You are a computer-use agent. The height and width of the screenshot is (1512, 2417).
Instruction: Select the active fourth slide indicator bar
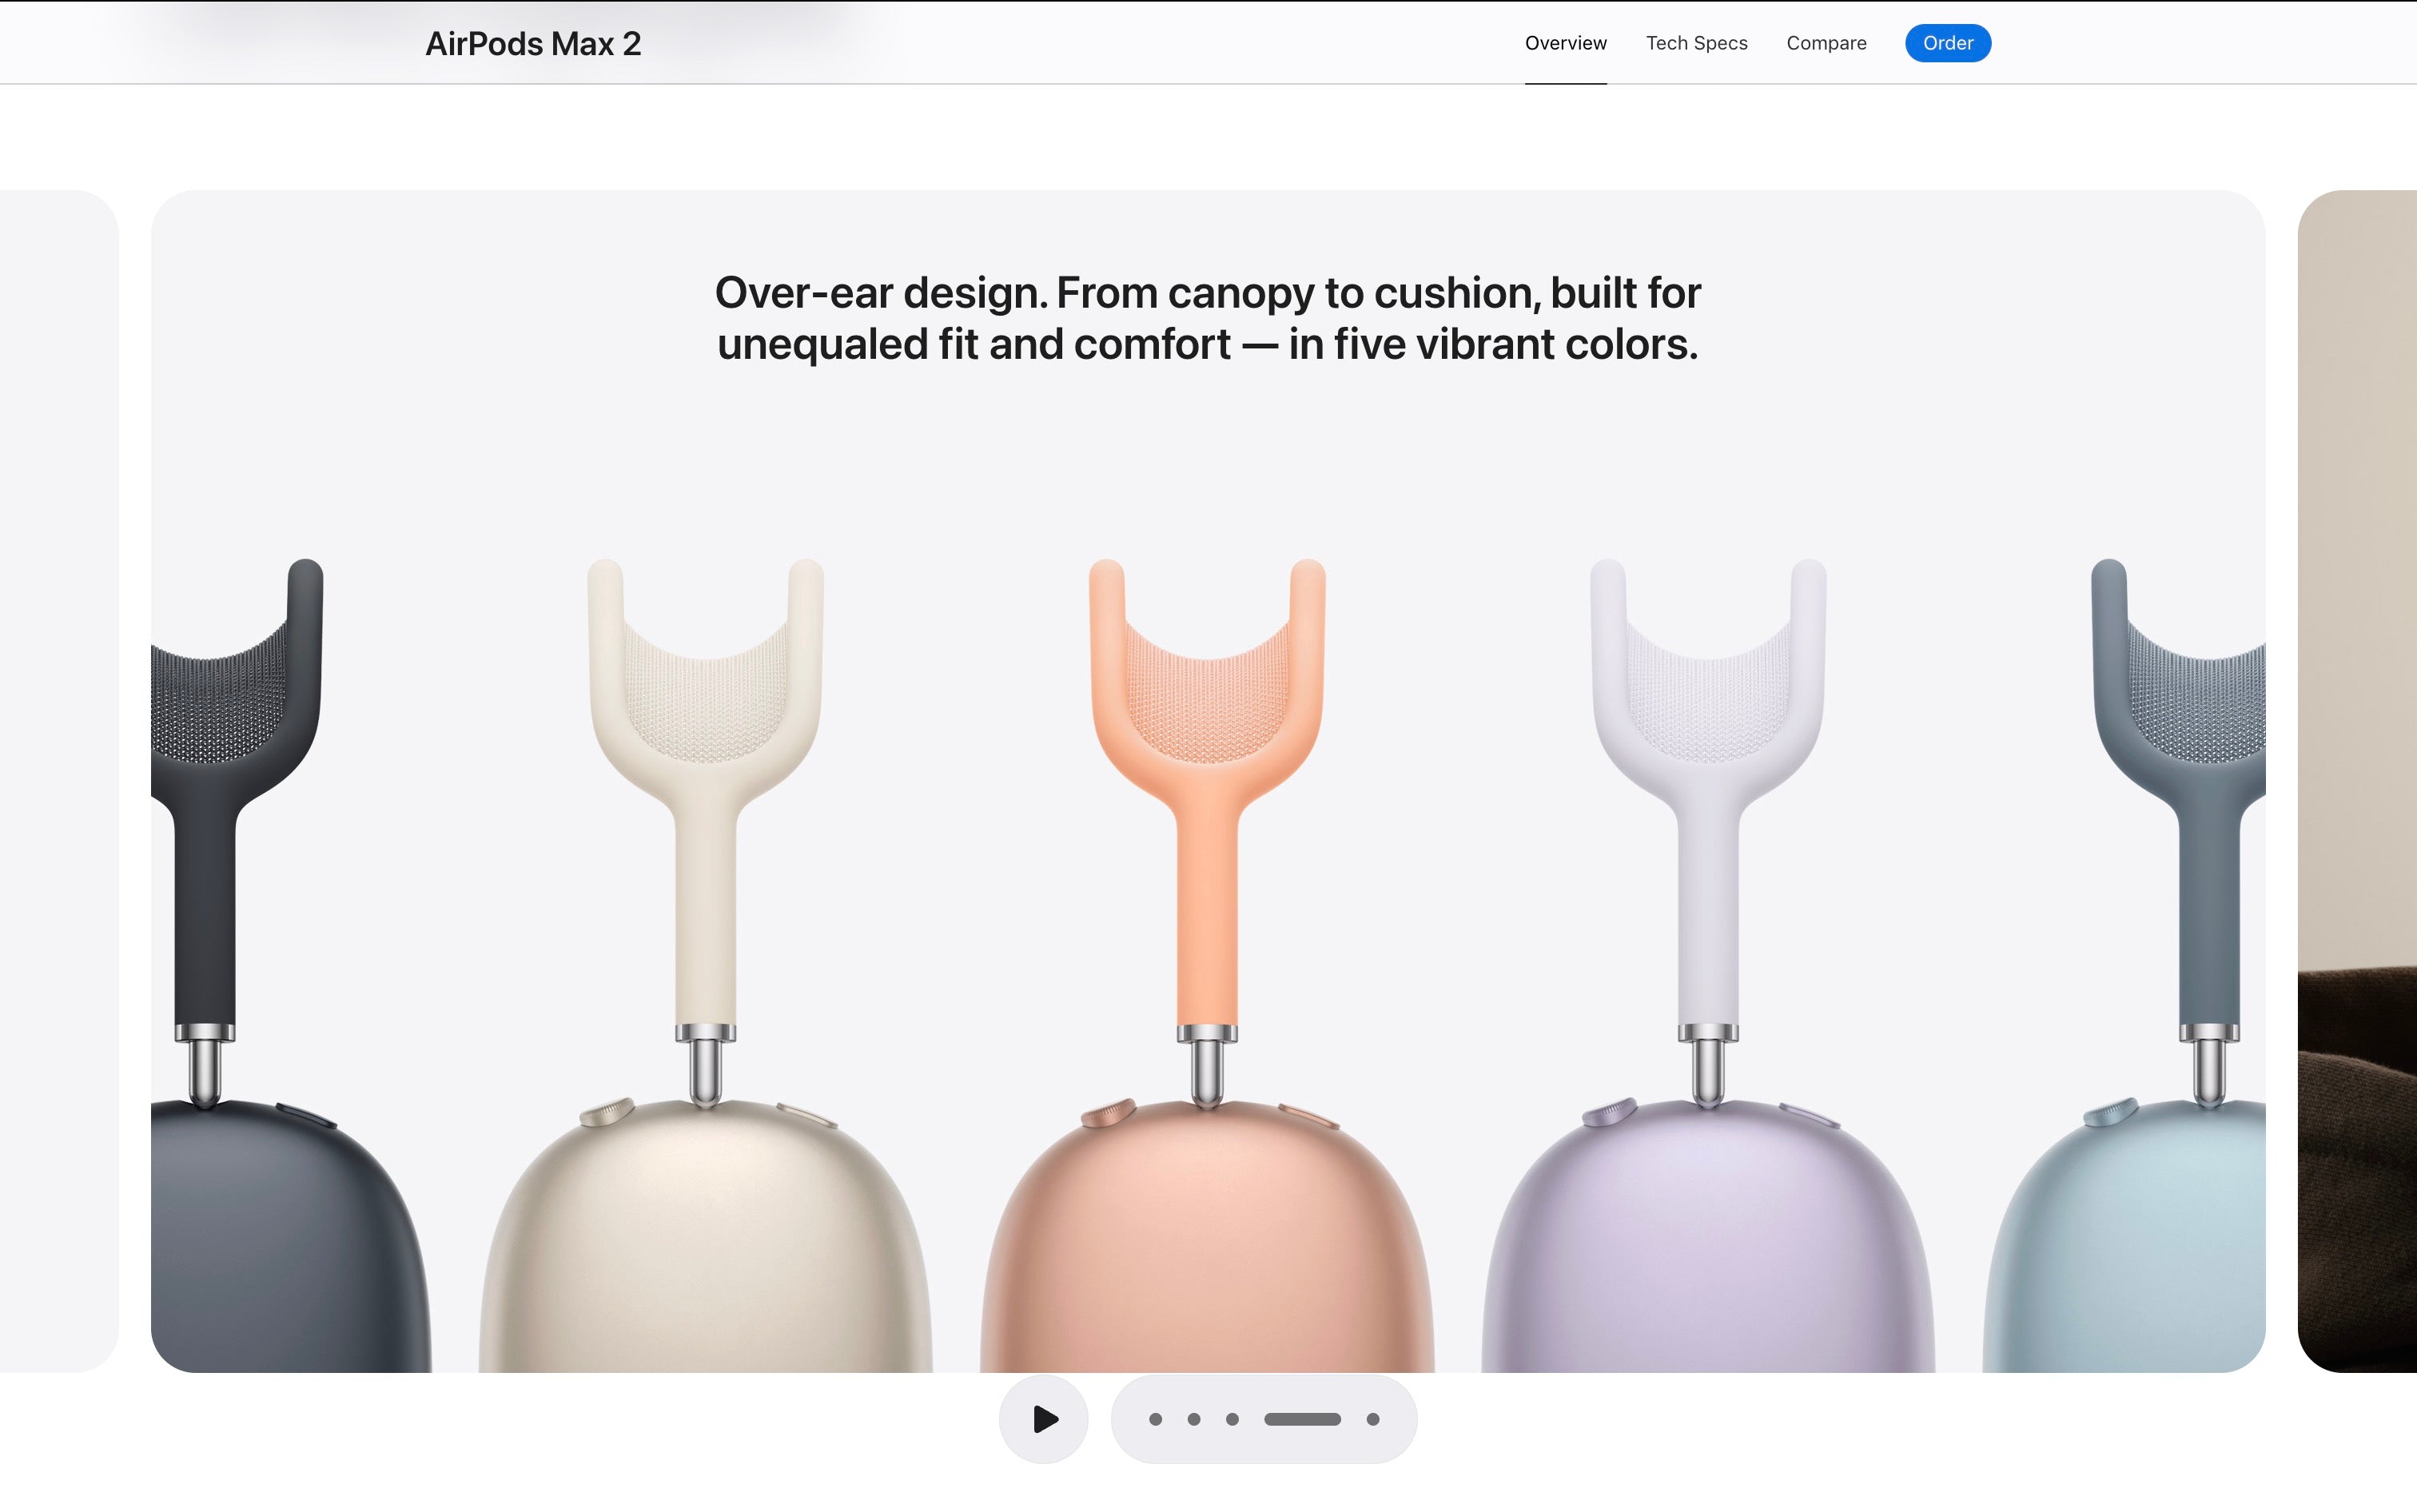[x=1302, y=1419]
